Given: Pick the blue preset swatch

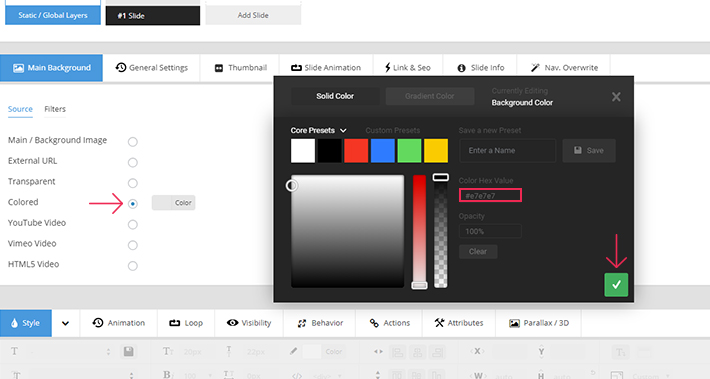Looking at the screenshot, I should click(383, 151).
